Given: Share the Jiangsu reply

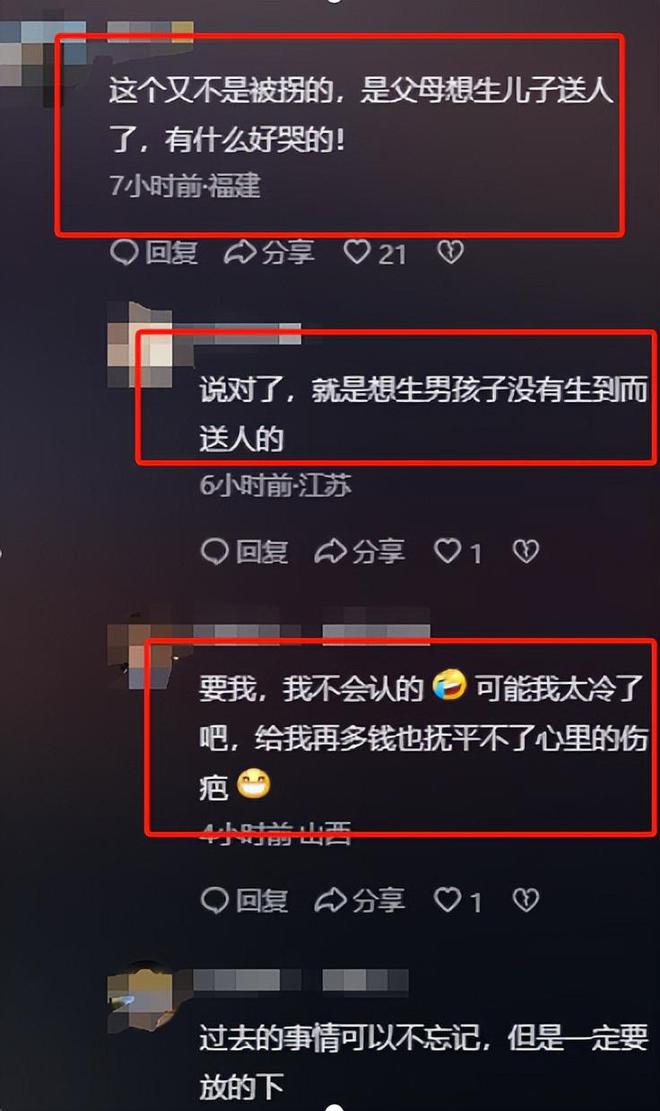Looking at the screenshot, I should (x=359, y=551).
